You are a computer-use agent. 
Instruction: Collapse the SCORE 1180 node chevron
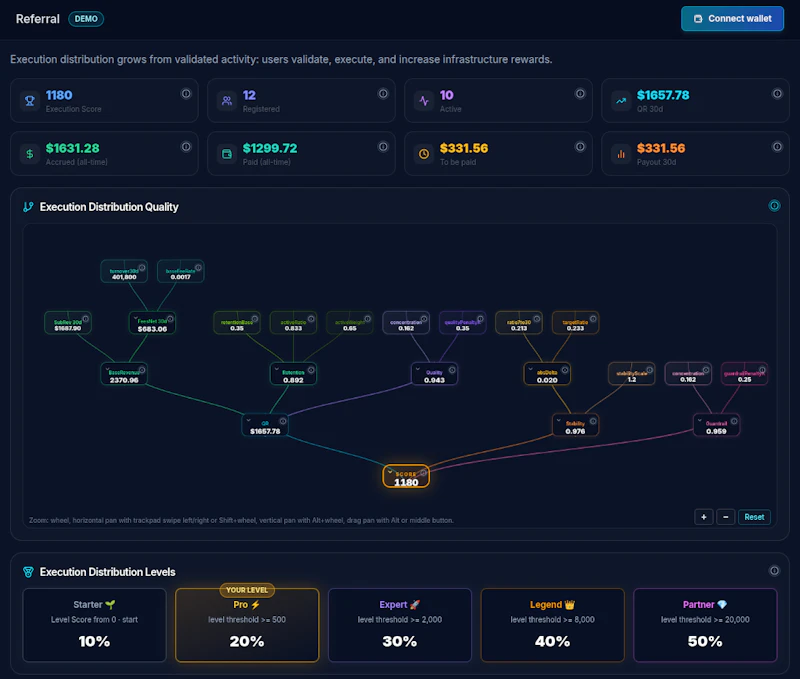tap(390, 471)
